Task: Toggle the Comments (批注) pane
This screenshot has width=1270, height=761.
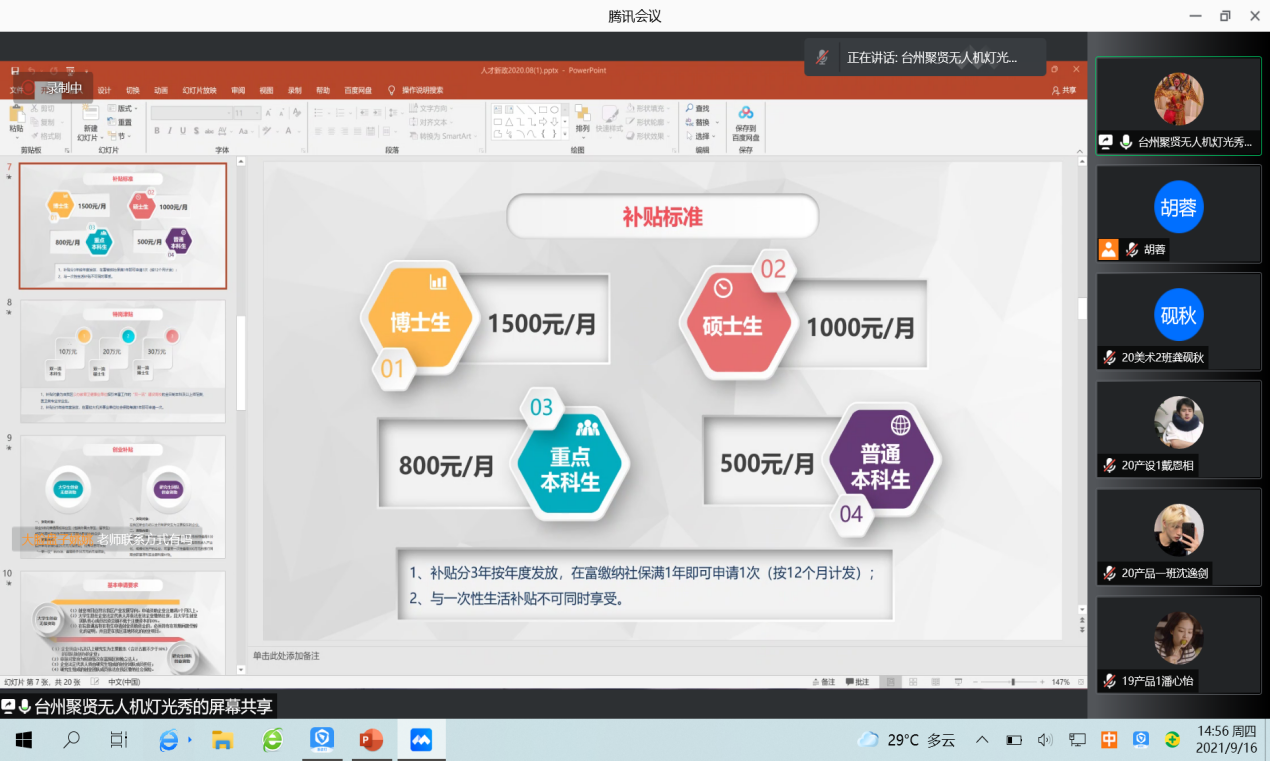Action: (x=856, y=682)
